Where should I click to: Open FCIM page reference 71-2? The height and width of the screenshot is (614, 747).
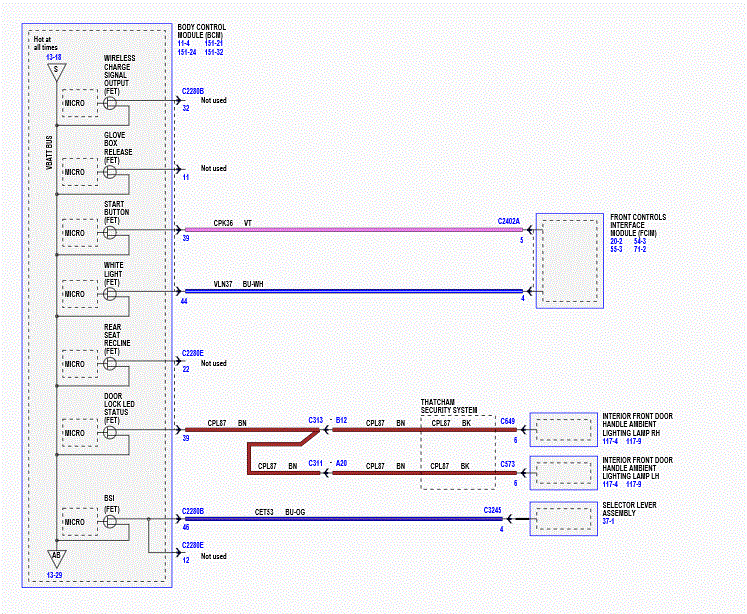640,249
